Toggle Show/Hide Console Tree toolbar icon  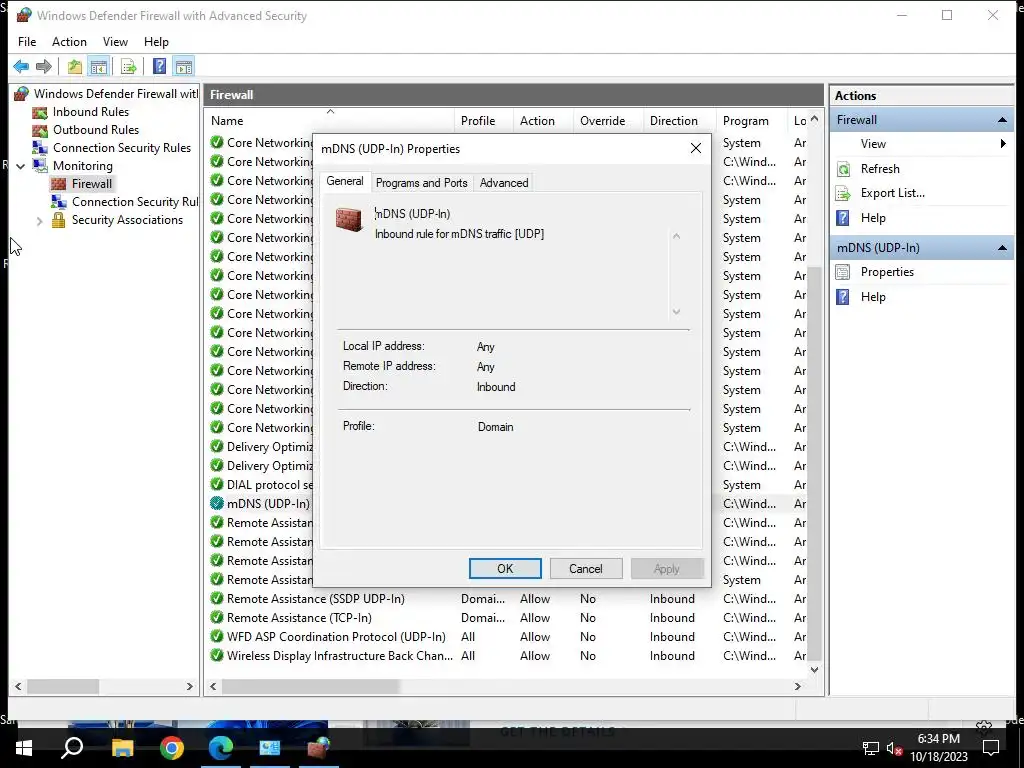(x=99, y=66)
